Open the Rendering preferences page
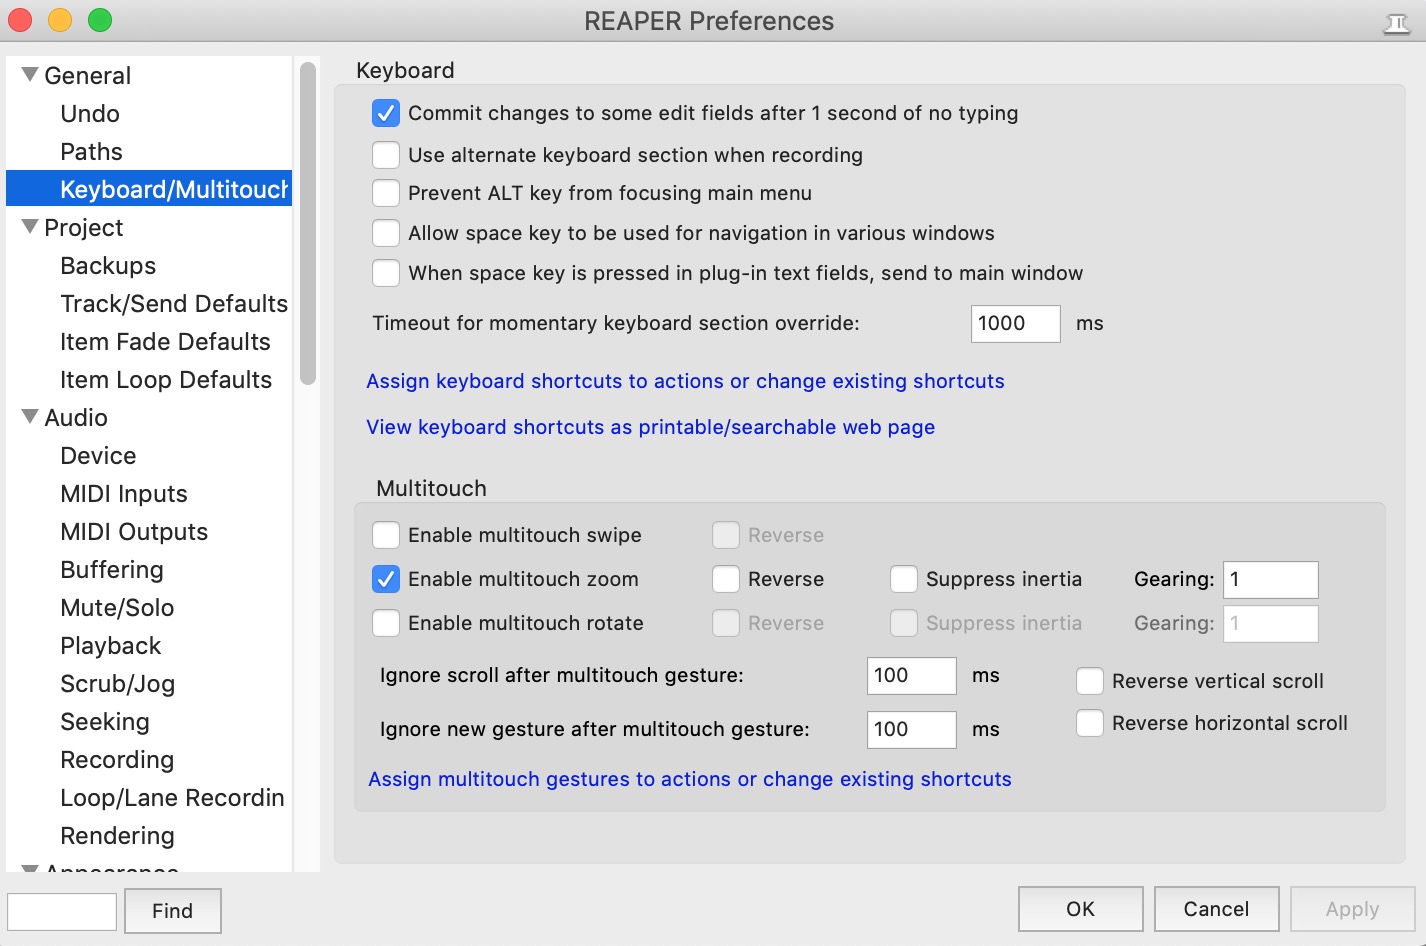Image resolution: width=1426 pixels, height=946 pixels. (117, 836)
